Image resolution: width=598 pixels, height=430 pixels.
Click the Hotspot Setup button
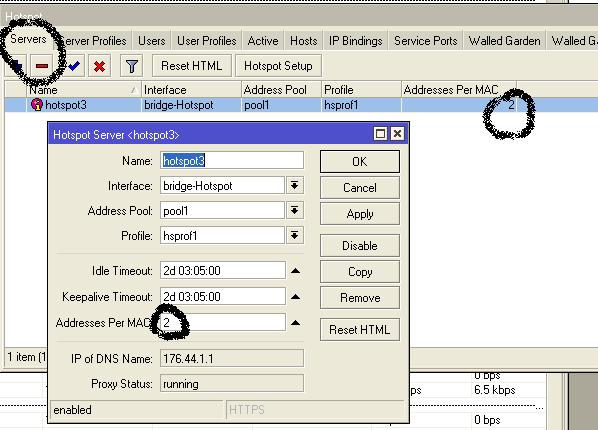pyautogui.click(x=278, y=66)
